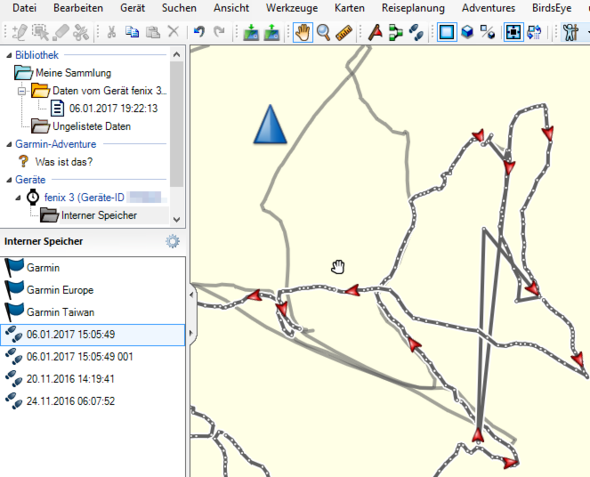The image size is (590, 477).
Task: Open the Suchen menu
Action: 179,8
